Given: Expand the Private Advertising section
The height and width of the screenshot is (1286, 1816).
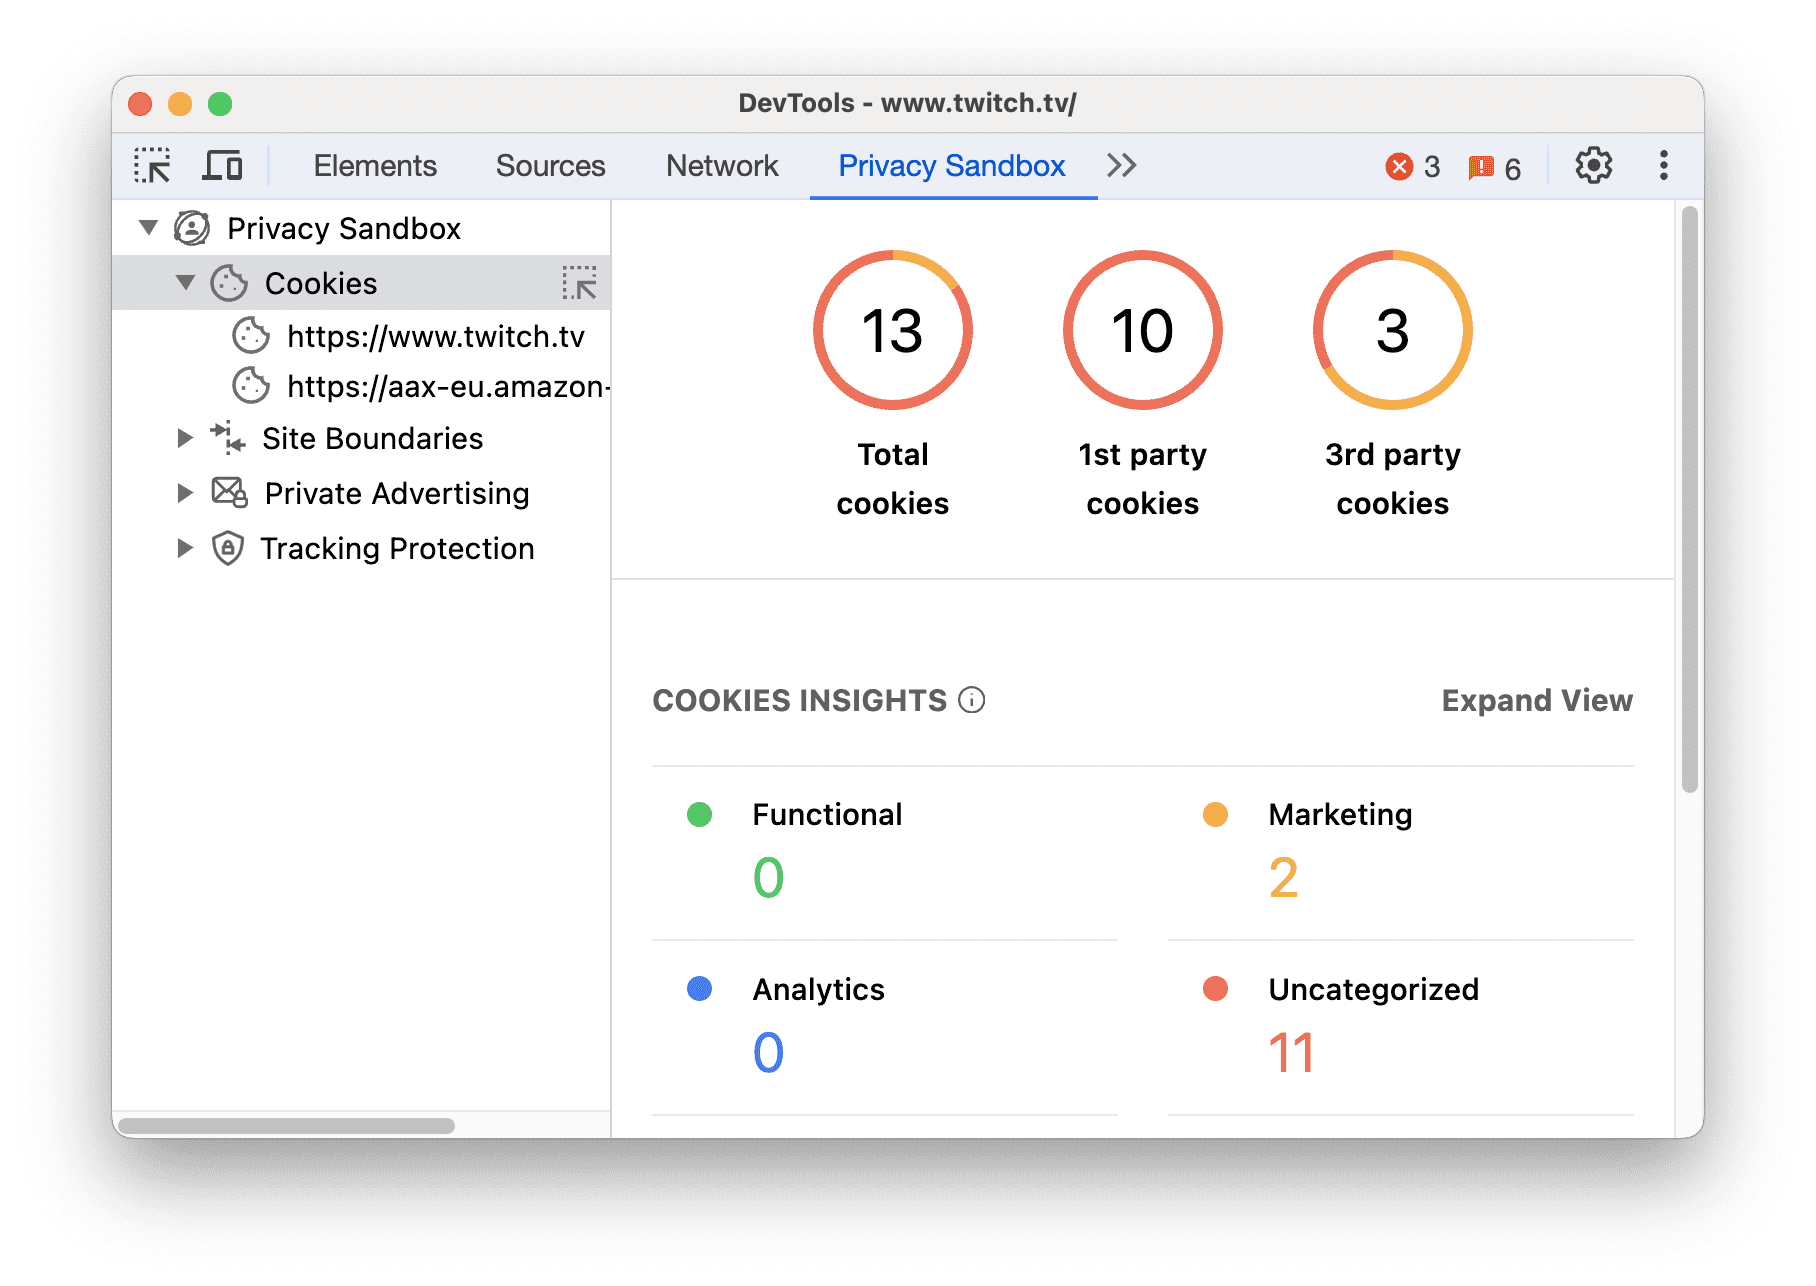Looking at the screenshot, I should coord(186,492).
